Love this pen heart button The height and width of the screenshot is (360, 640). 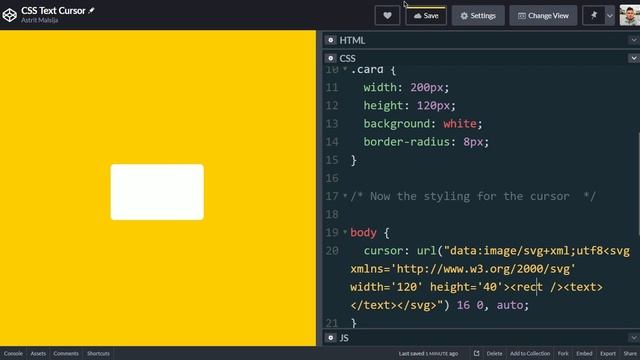coord(387,16)
